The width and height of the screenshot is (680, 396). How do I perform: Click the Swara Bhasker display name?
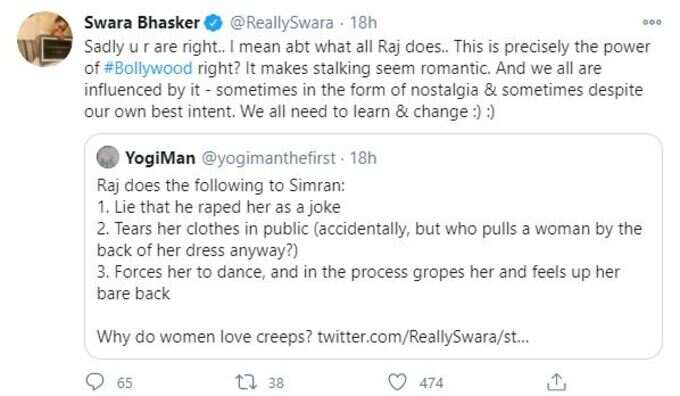coord(142,22)
